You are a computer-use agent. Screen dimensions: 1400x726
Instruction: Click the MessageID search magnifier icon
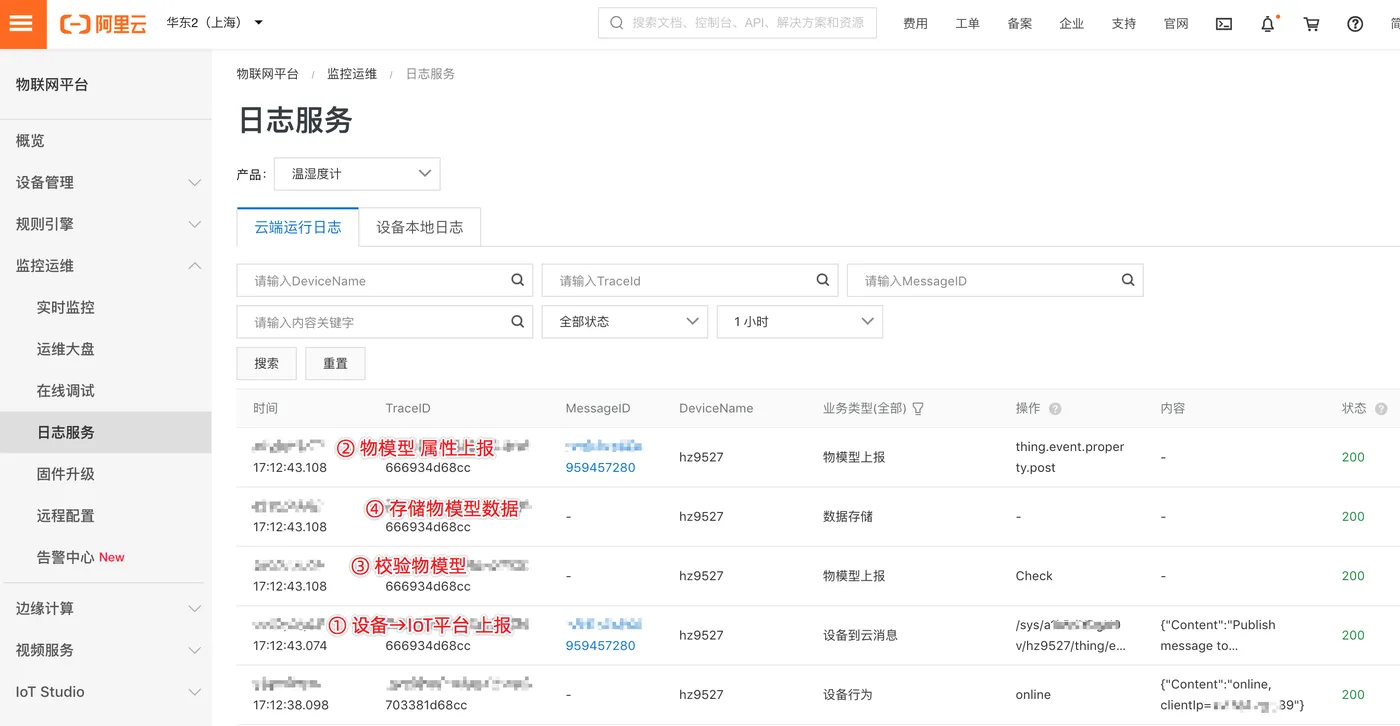coord(1128,280)
